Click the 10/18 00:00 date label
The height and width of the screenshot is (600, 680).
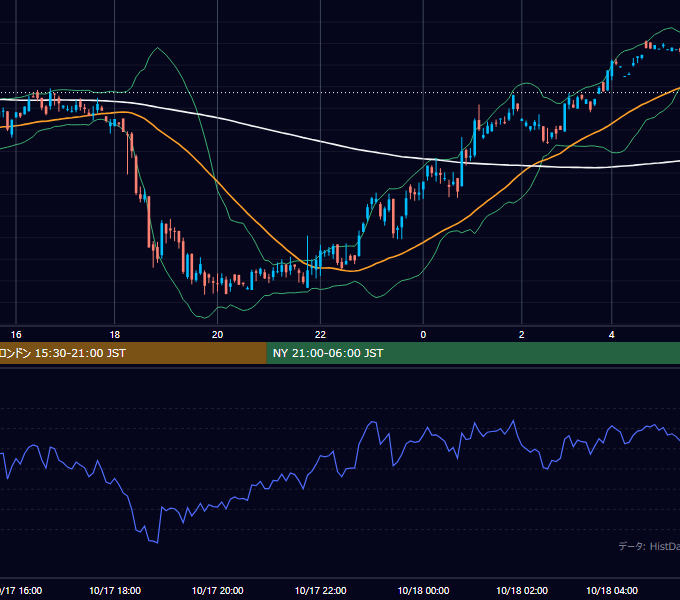tap(423, 590)
